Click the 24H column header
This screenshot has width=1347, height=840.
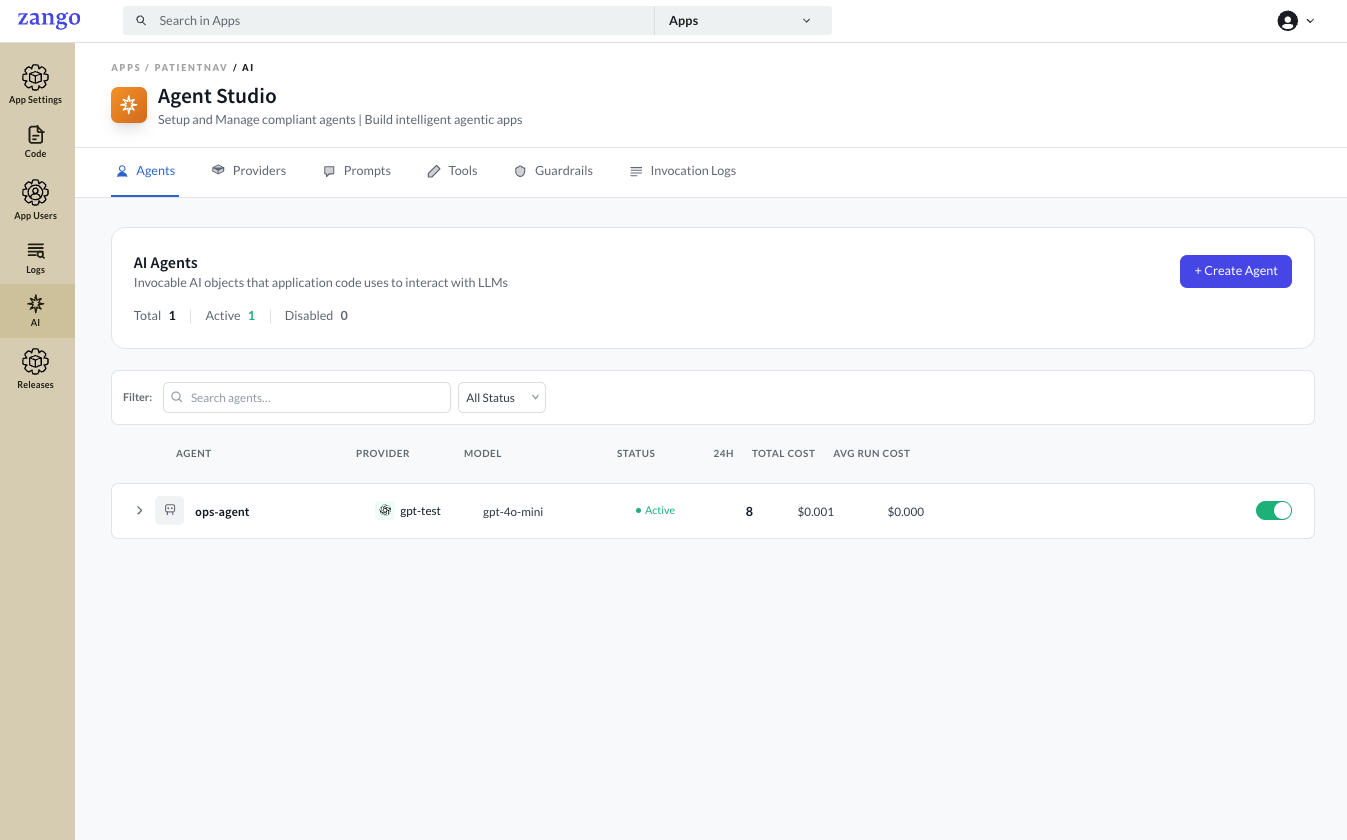(724, 453)
